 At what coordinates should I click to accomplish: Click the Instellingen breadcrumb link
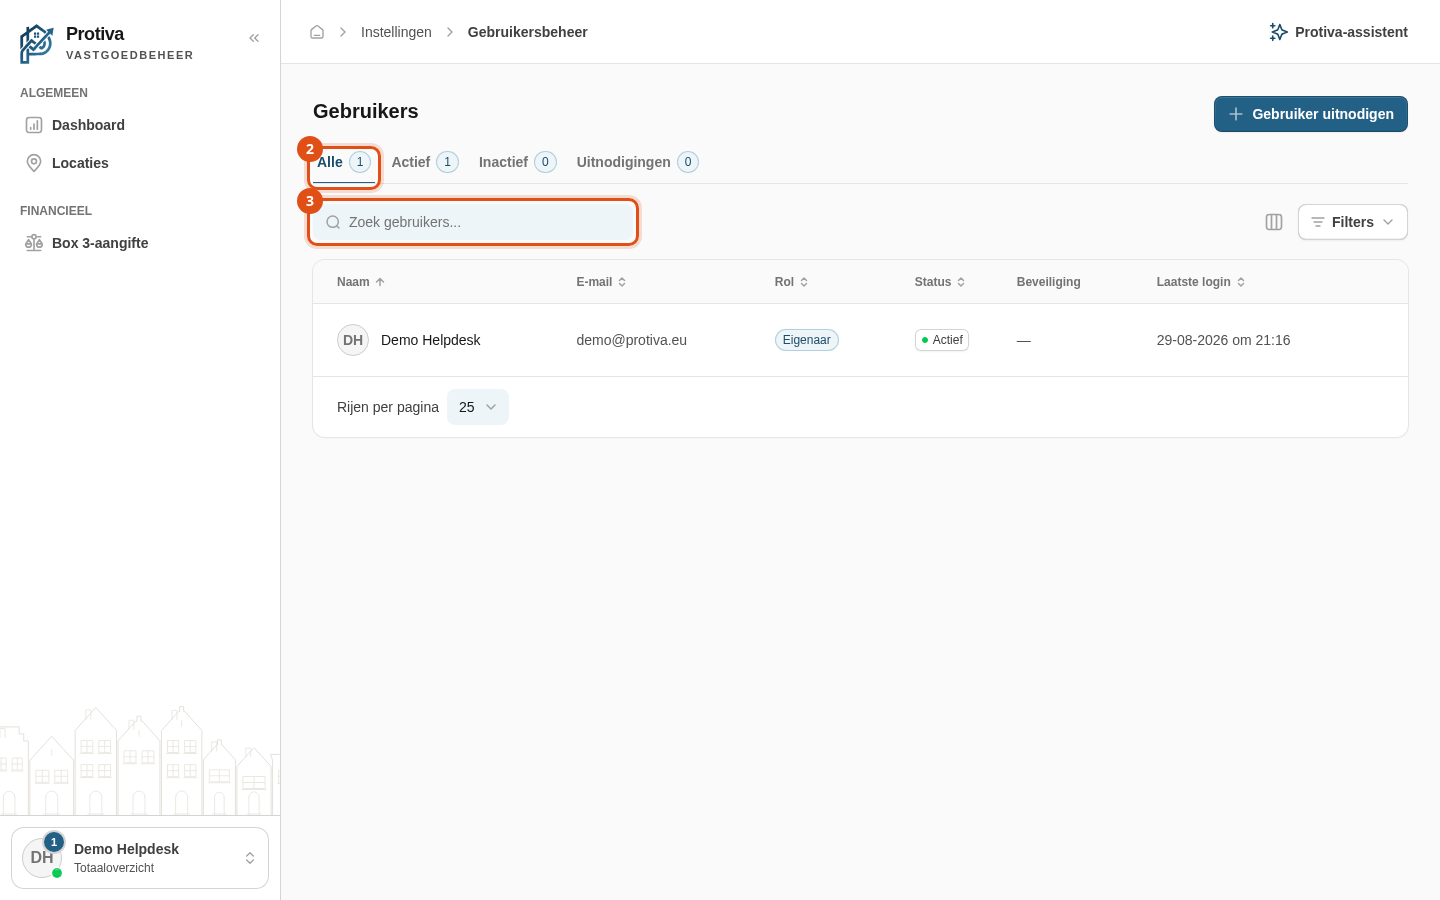pos(396,32)
